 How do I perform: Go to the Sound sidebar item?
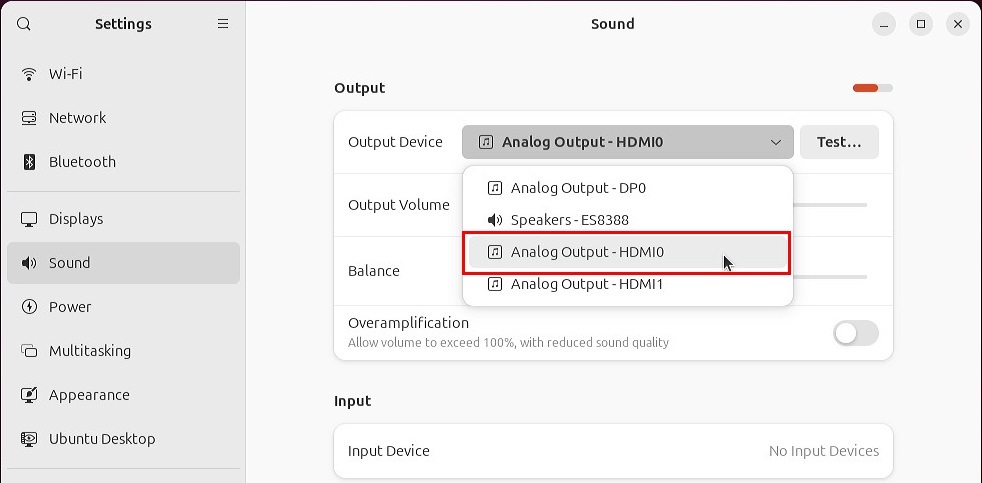click(x=70, y=263)
